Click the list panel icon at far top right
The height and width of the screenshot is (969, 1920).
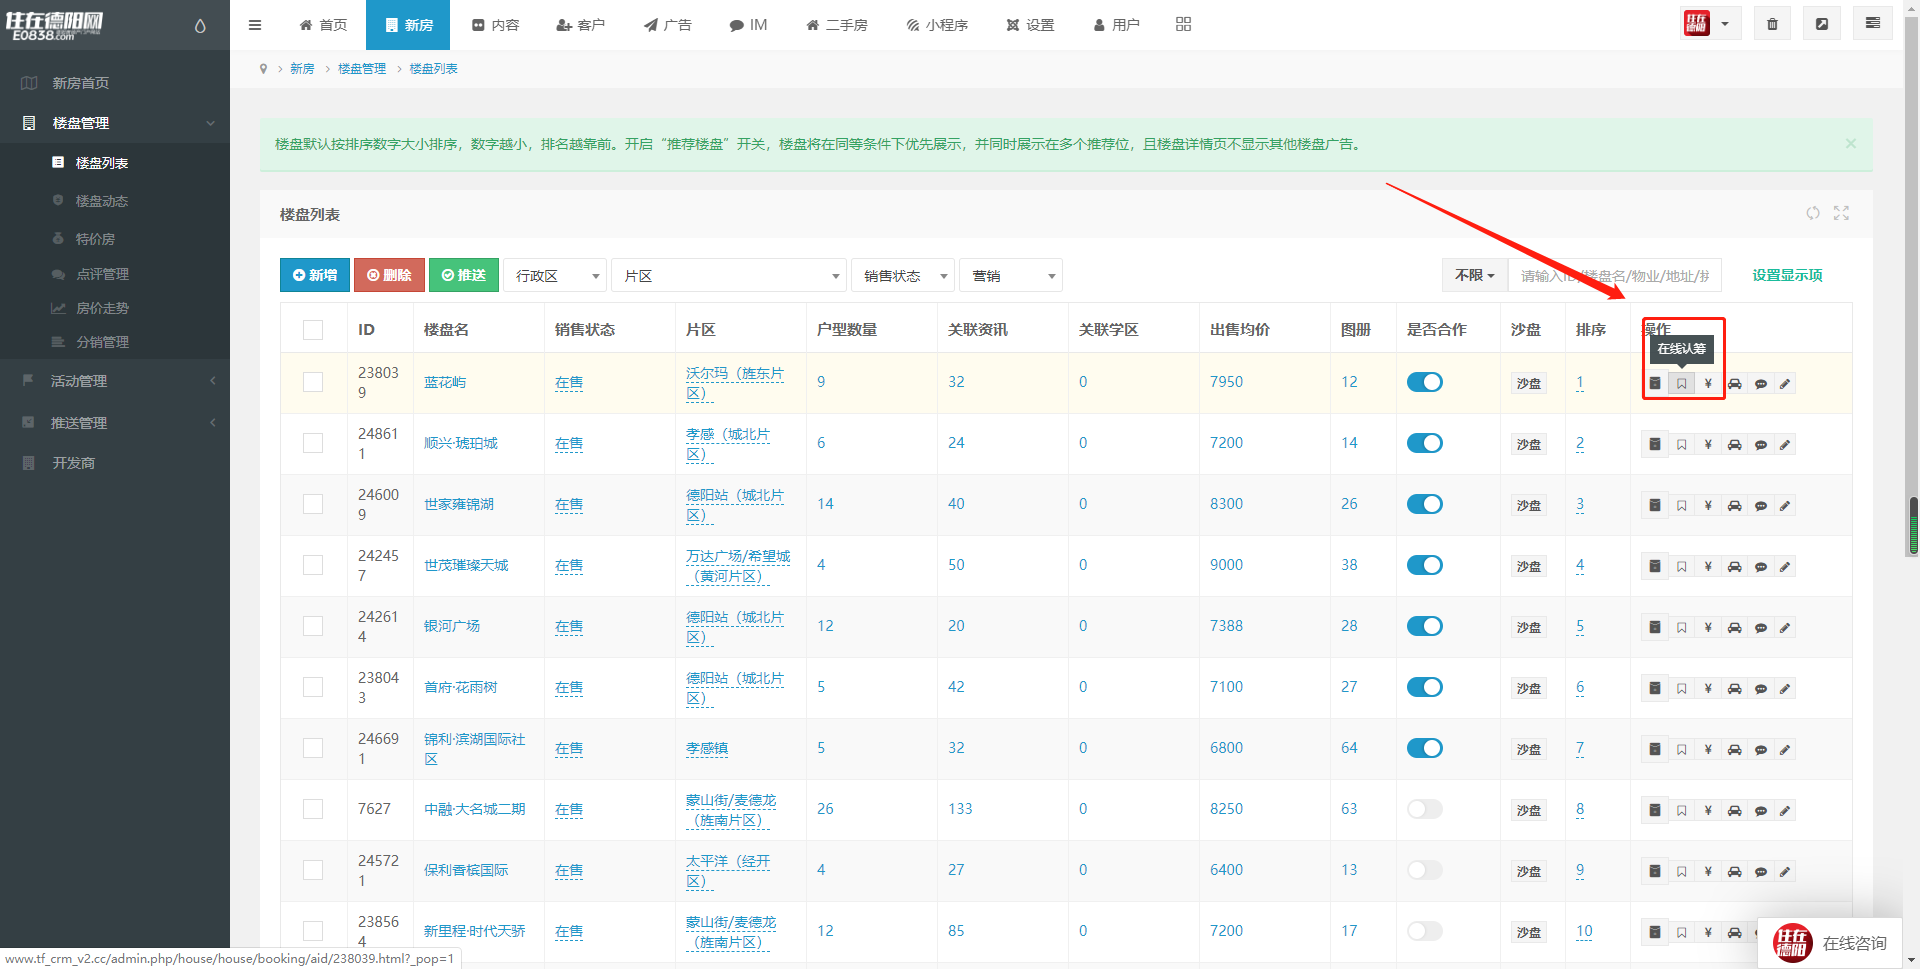pyautogui.click(x=1872, y=24)
